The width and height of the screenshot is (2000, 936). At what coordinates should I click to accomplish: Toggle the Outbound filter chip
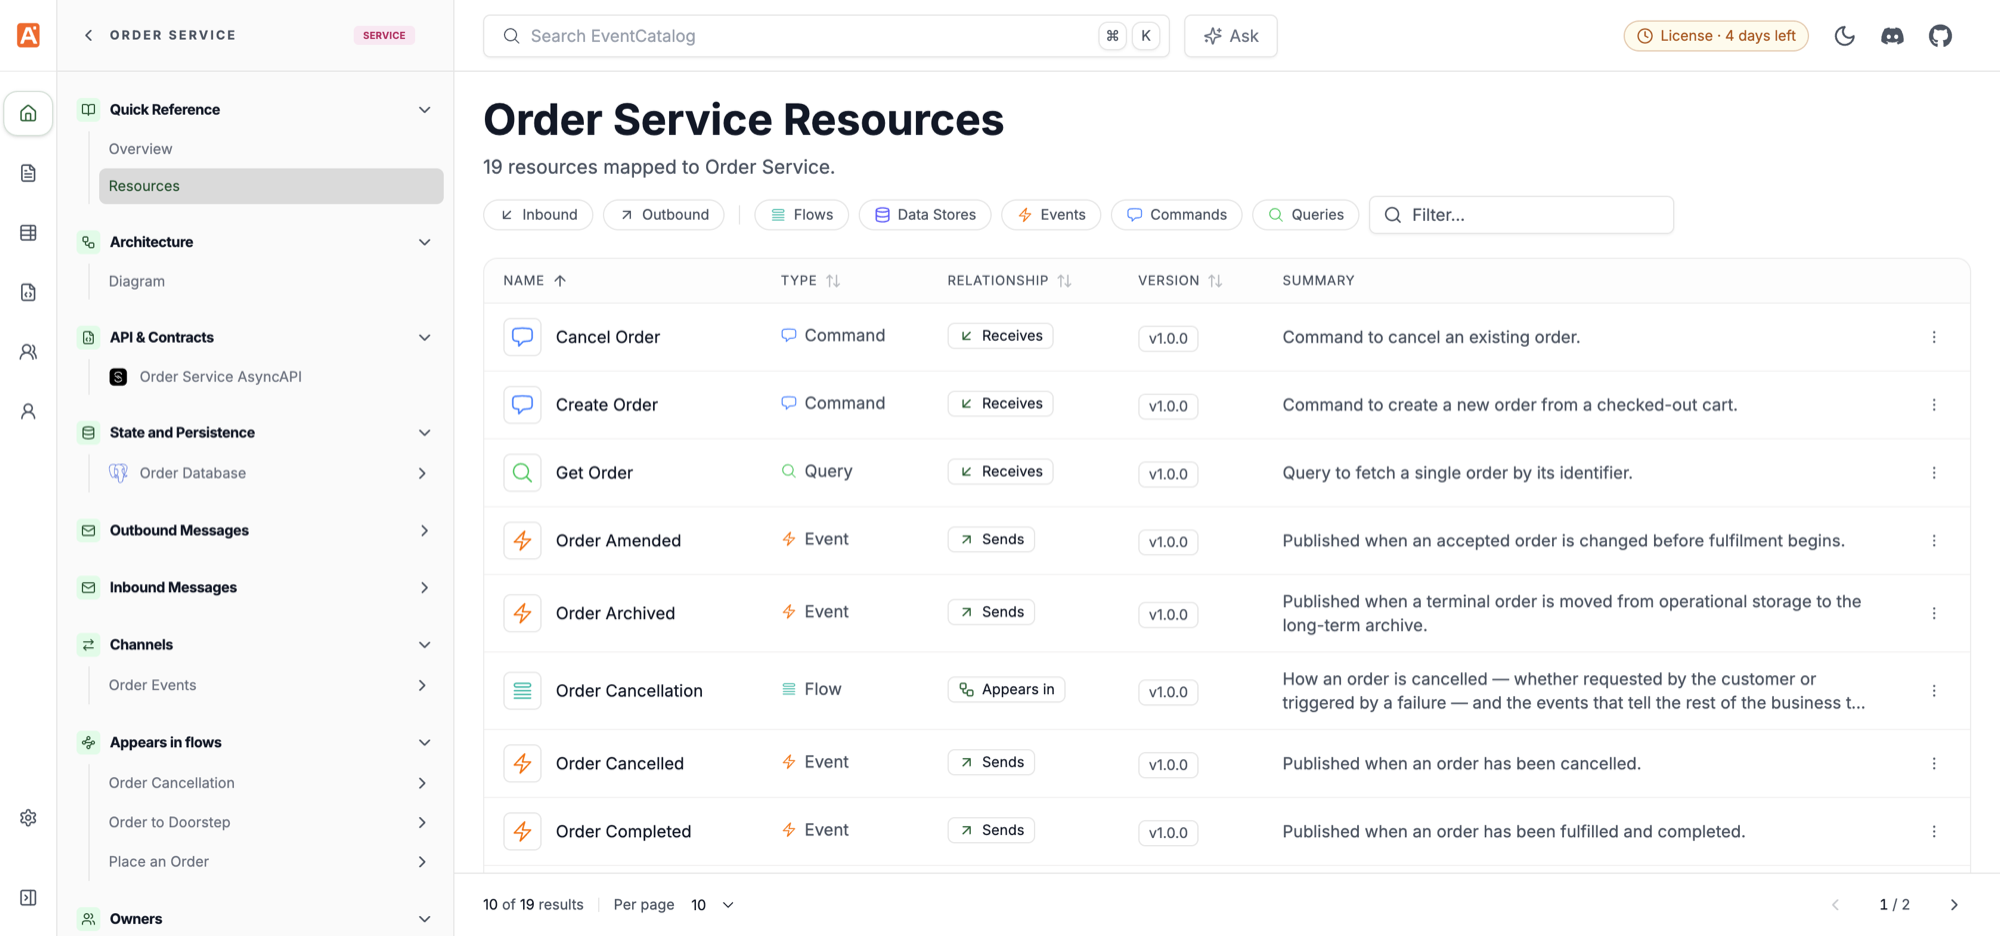pos(663,215)
